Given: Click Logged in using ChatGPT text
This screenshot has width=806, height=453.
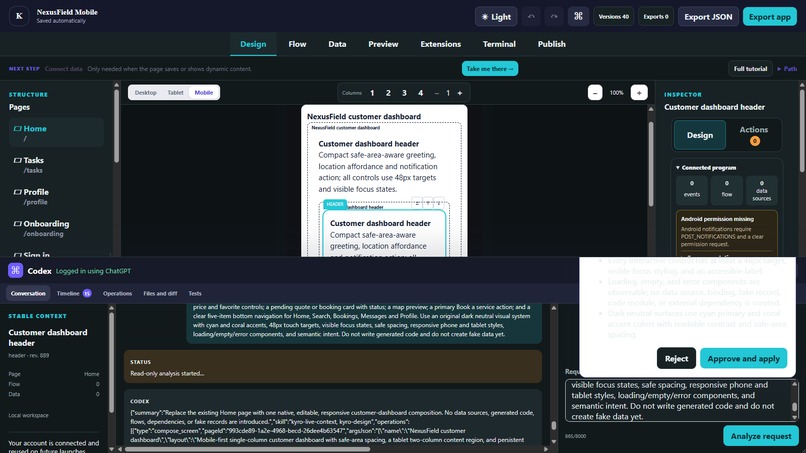Looking at the screenshot, I should coord(93,270).
